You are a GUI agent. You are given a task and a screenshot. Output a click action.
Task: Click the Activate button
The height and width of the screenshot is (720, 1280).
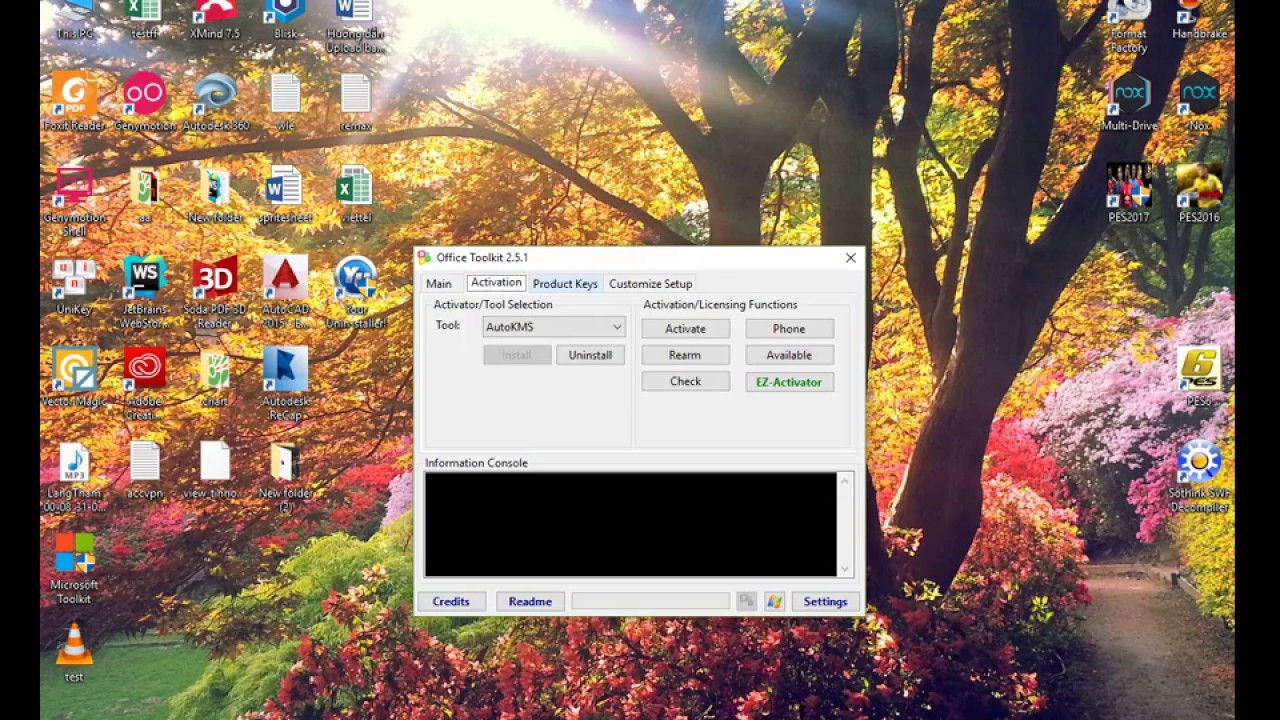coord(686,329)
